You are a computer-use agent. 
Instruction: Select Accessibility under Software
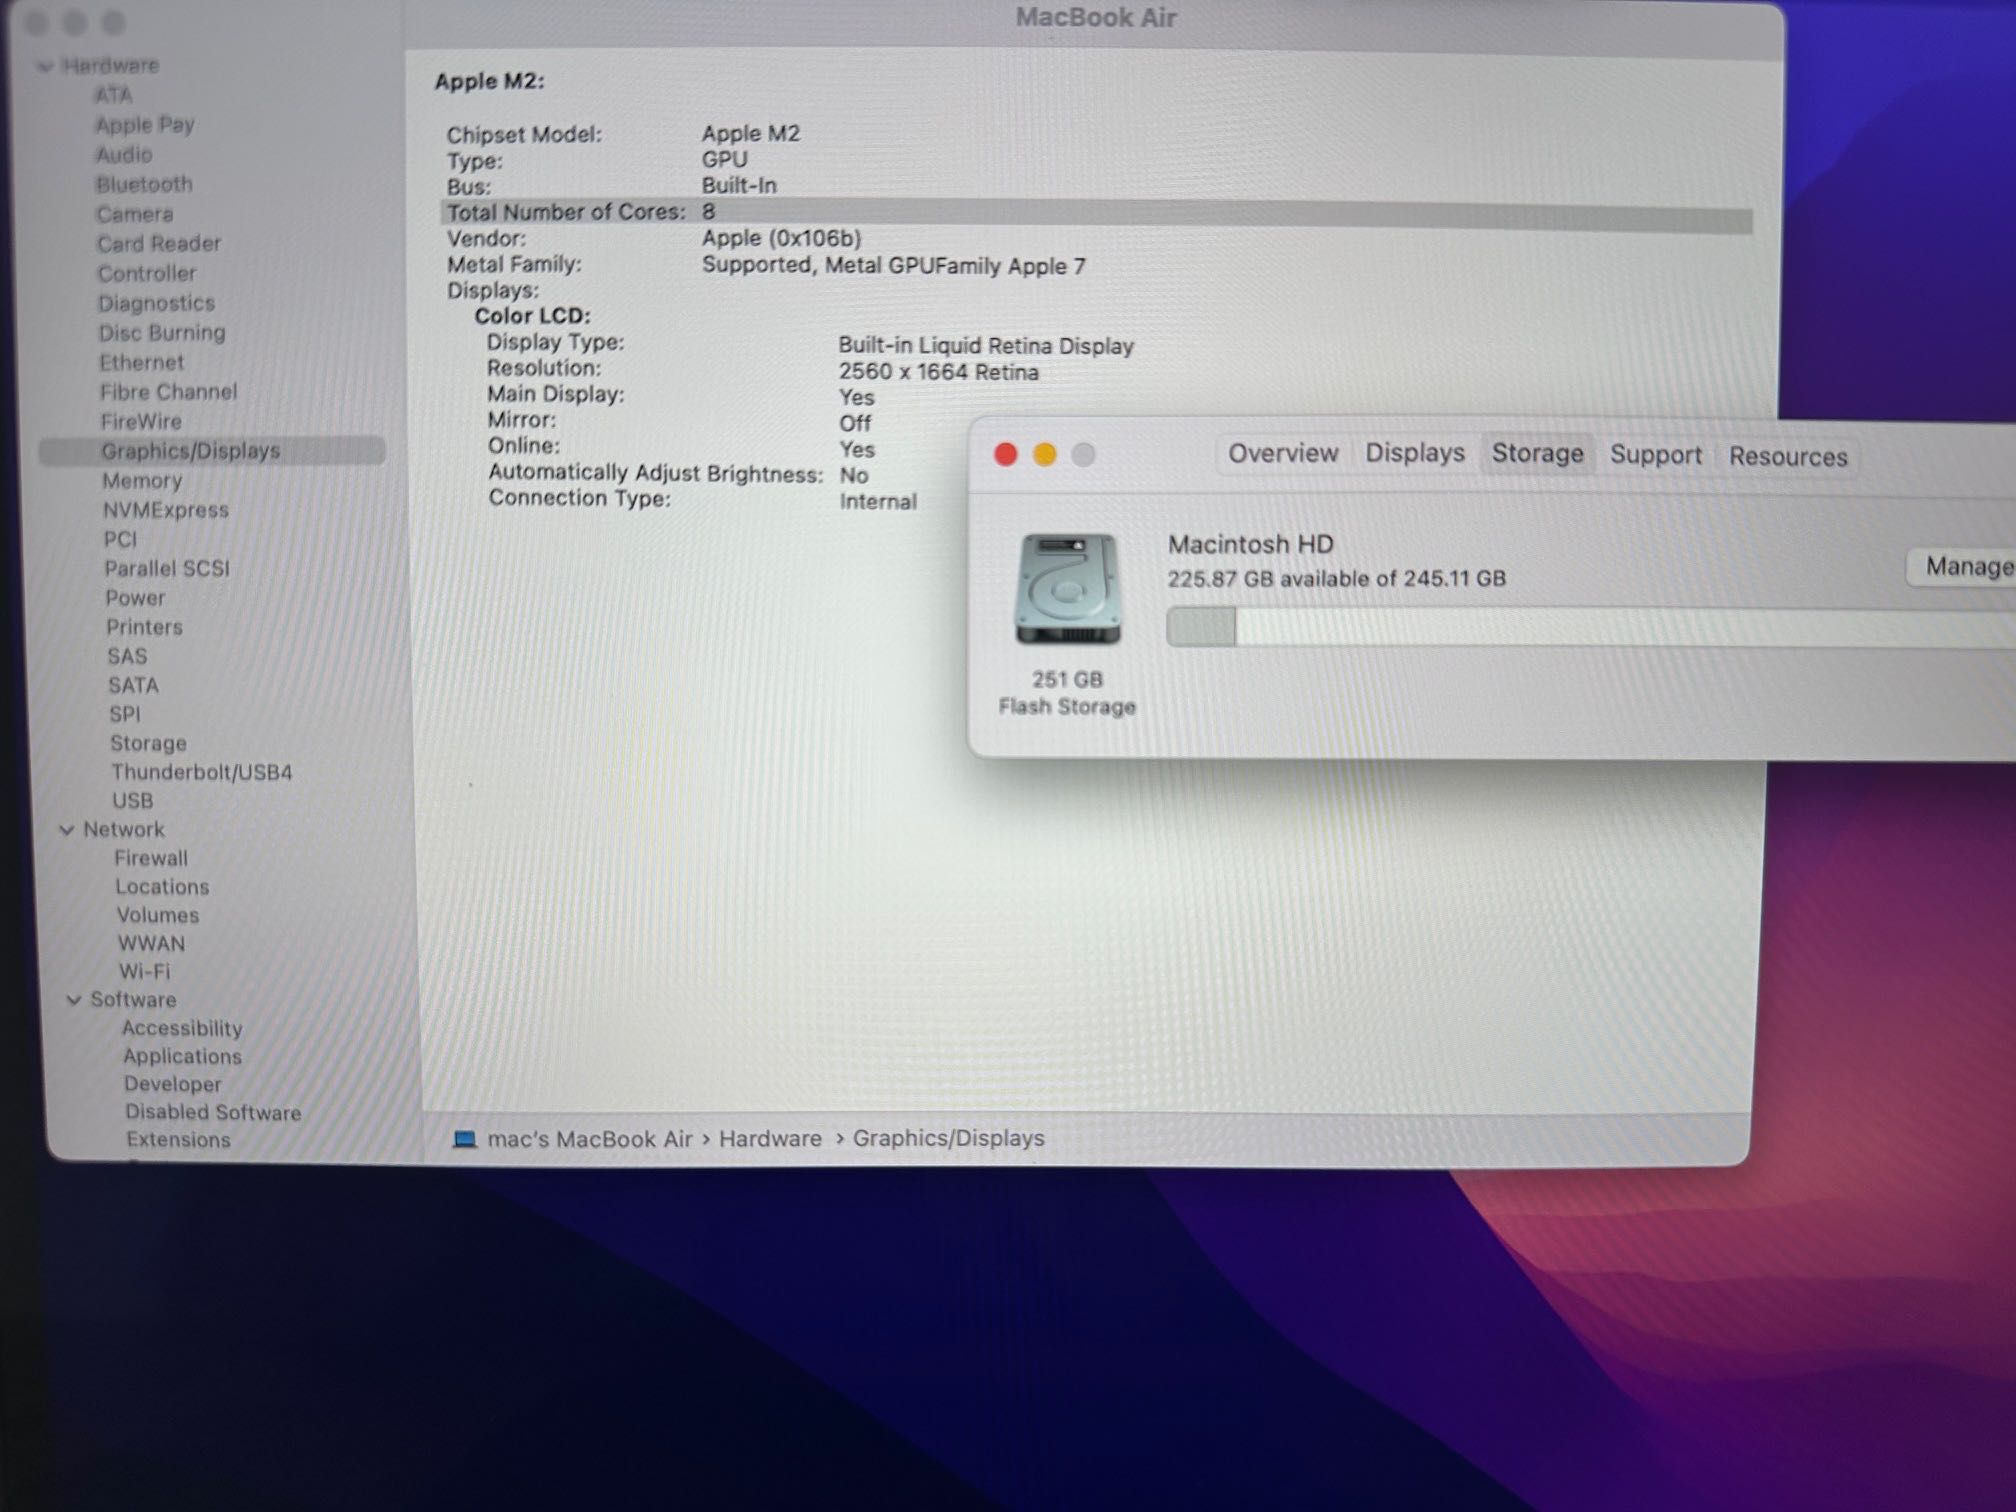pyautogui.click(x=182, y=1029)
